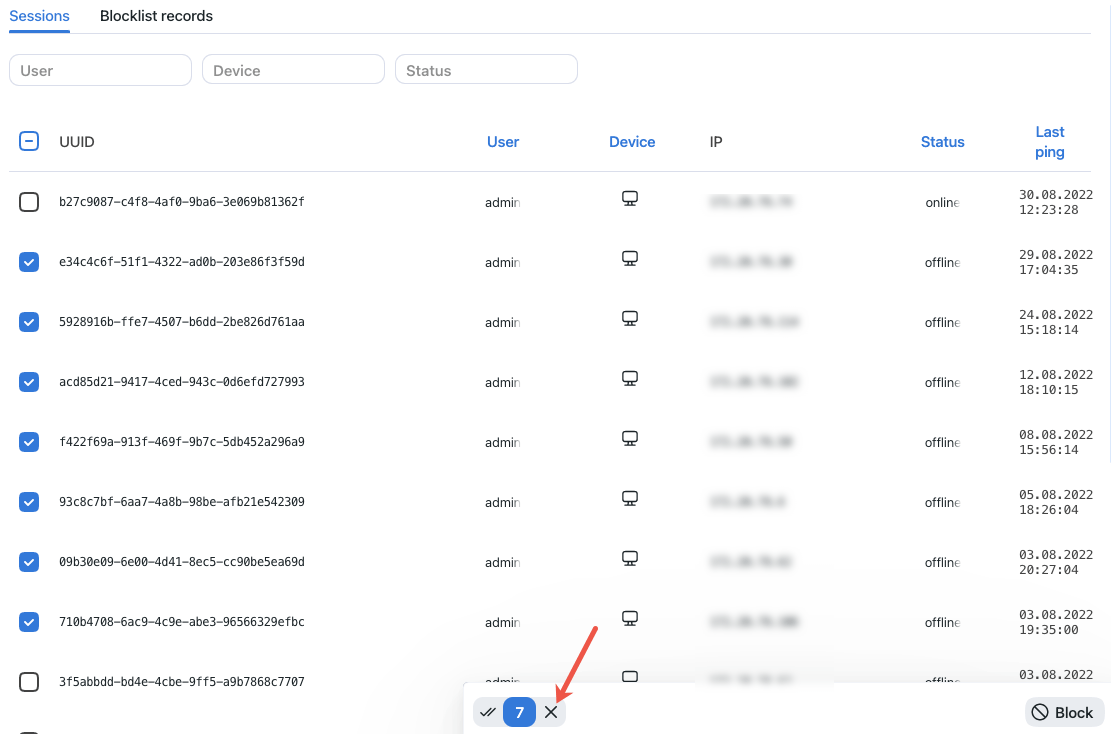Image resolution: width=1111 pixels, height=734 pixels.
Task: Click the device monitor icon on session b27c9087
Action: tap(630, 198)
